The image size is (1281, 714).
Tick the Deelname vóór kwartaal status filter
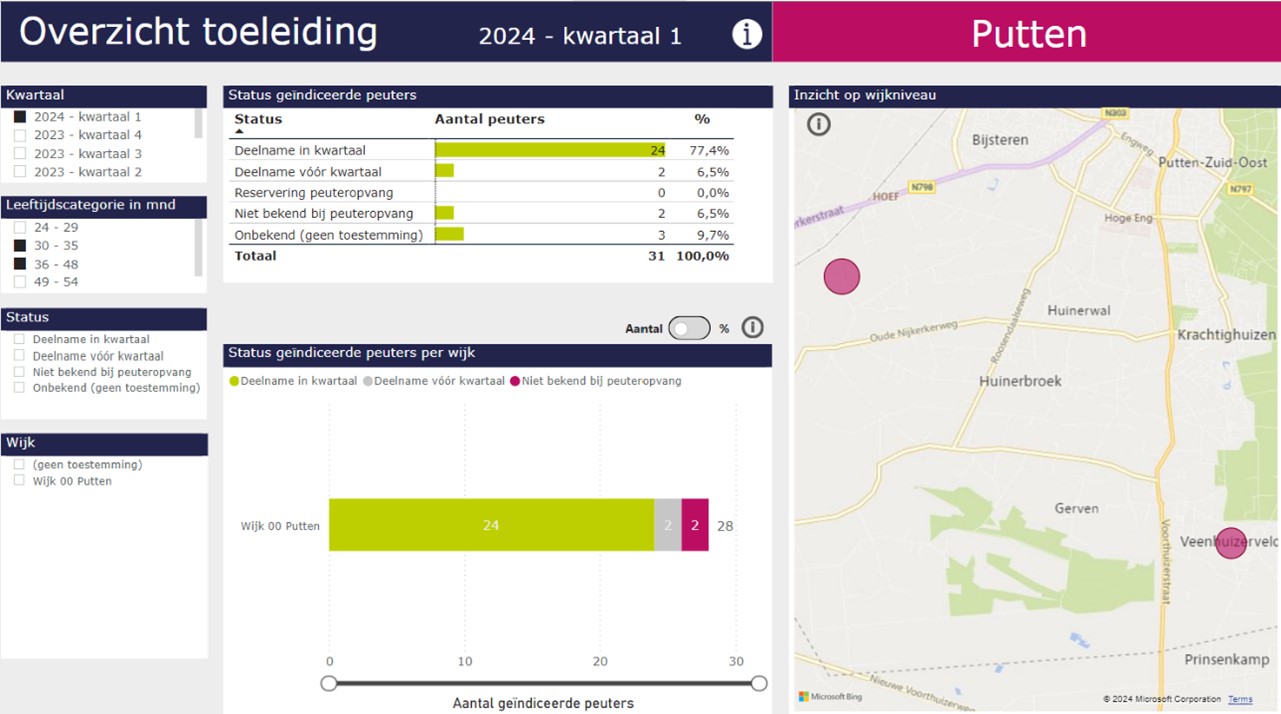19,356
